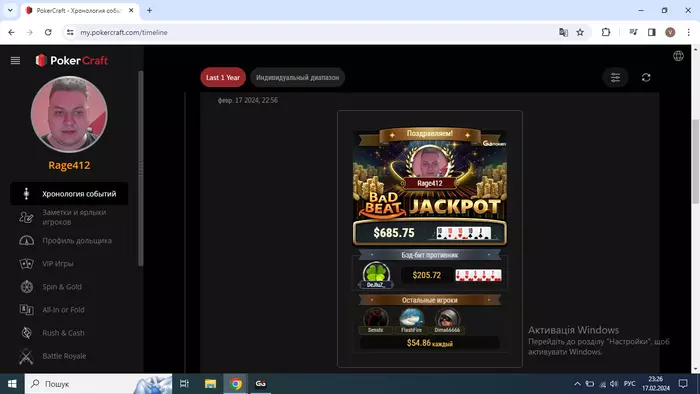This screenshot has width=700, height=394.
Task: Click the $54.86 каждый amount
Action: pos(429,343)
